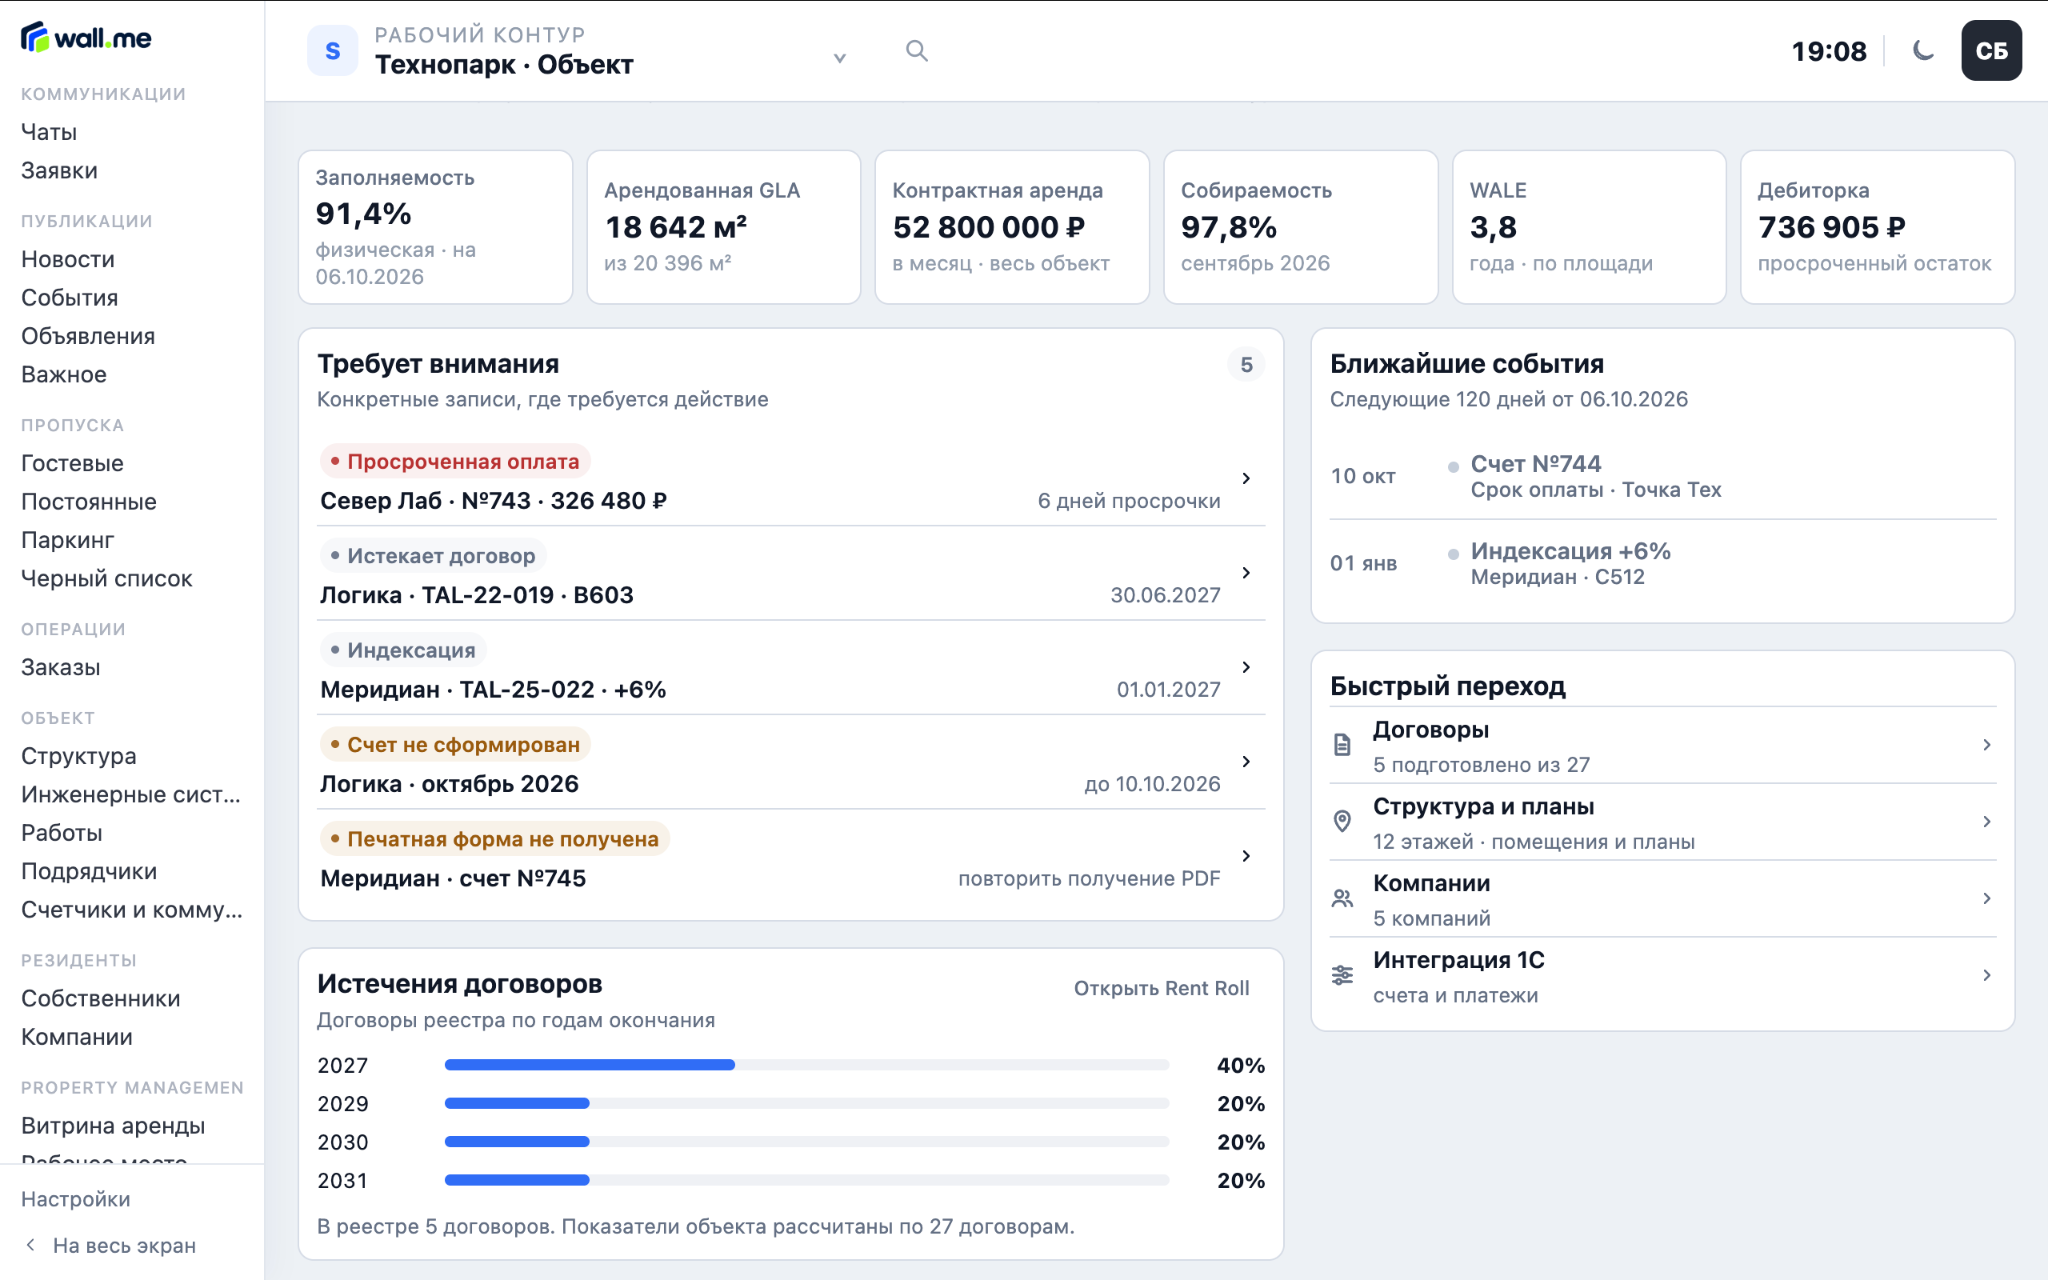Click the 2027 expiry progress bar
This screenshot has width=2048, height=1280.
point(807,1065)
